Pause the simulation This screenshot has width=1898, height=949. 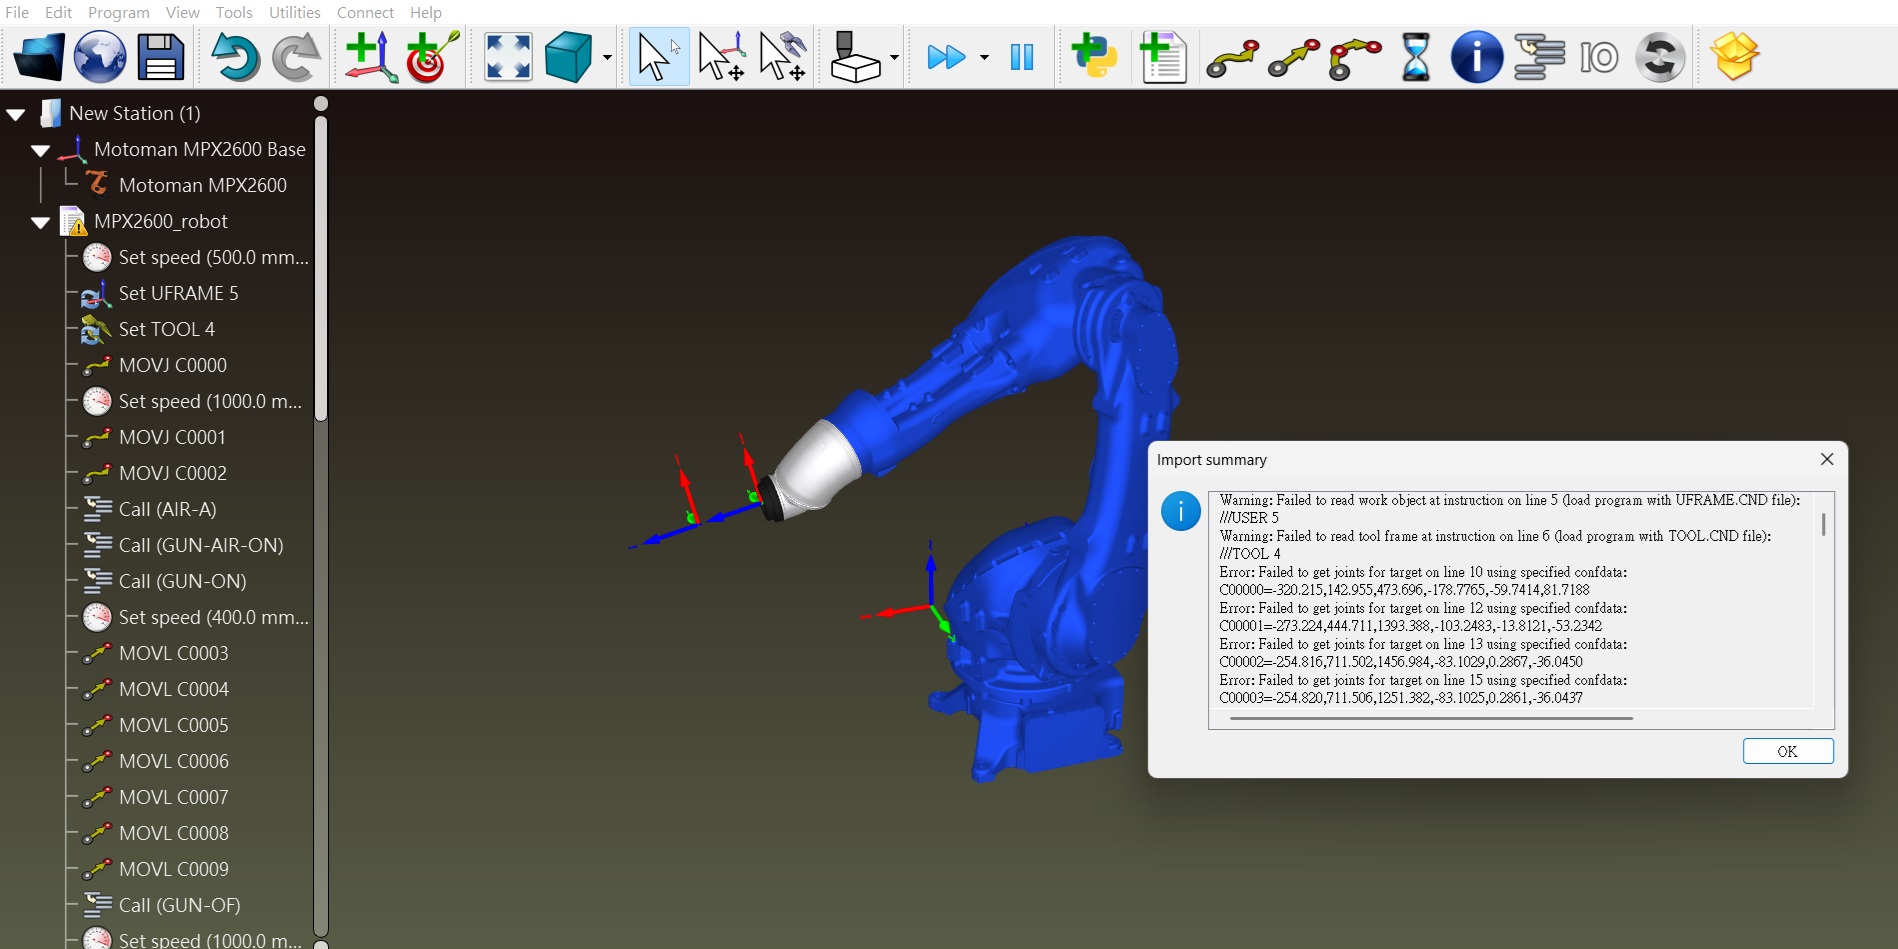tap(1022, 57)
